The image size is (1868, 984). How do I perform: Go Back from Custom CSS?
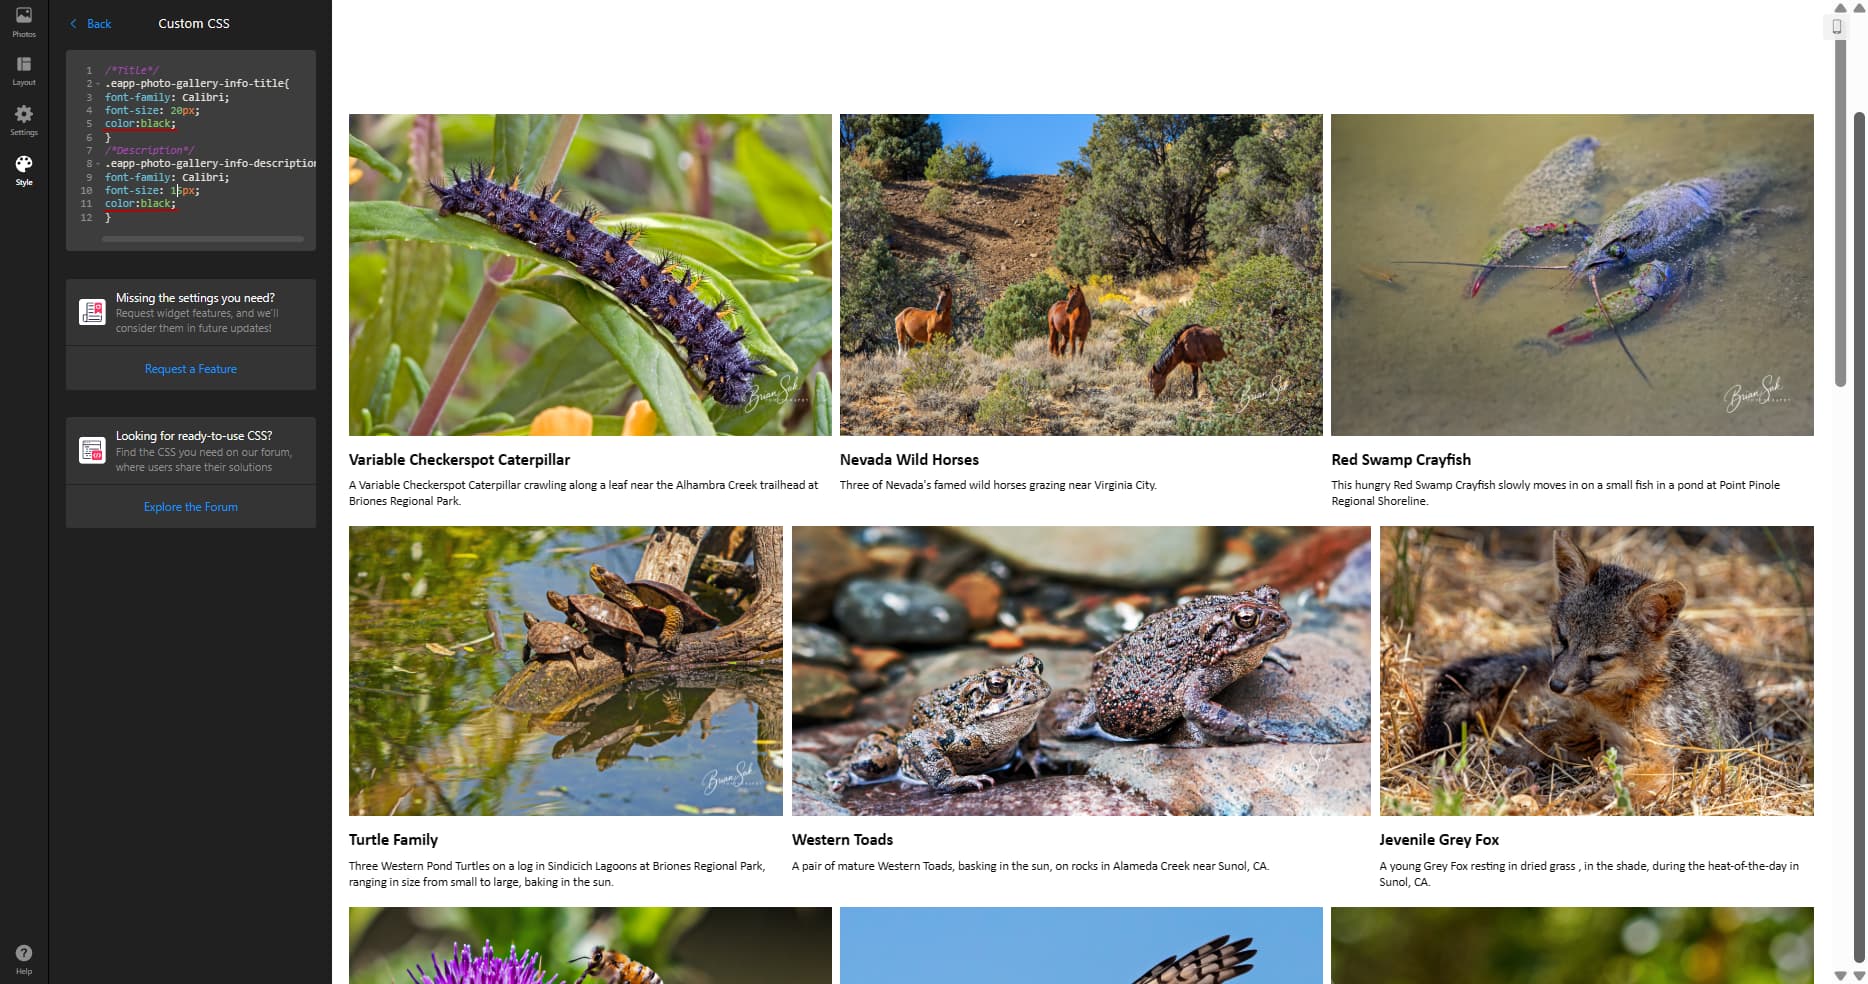[x=90, y=23]
